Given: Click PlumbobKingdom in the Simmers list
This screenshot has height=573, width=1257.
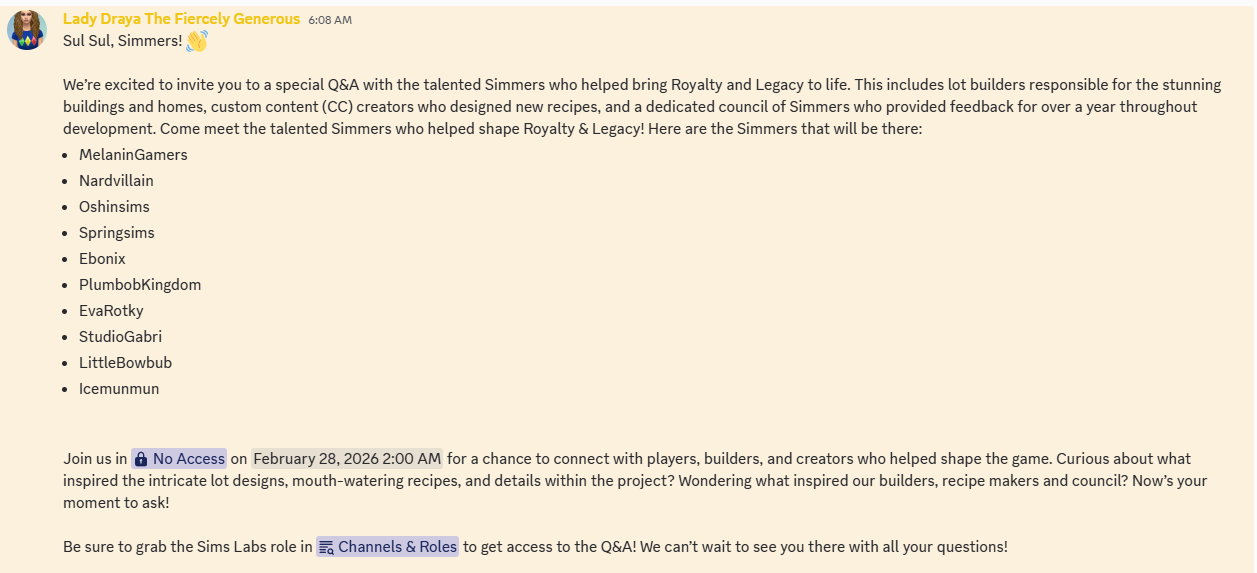Looking at the screenshot, I should (x=140, y=285).
